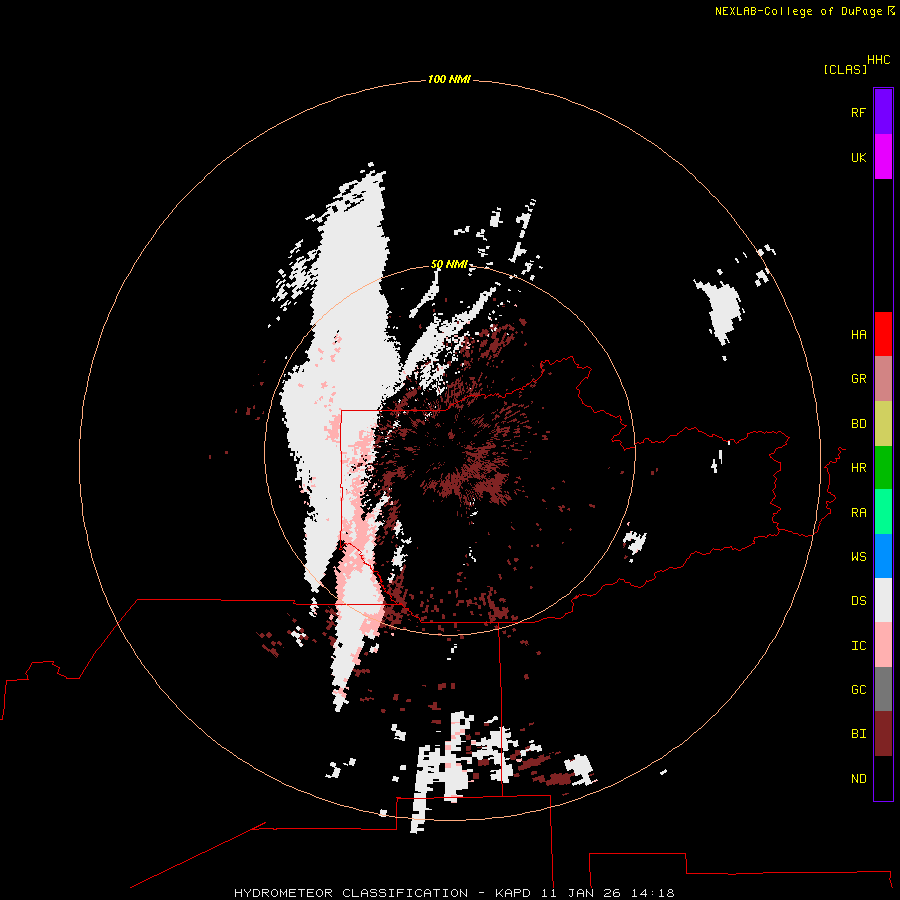Click the HHC product code label
This screenshot has height=900, width=900.
(x=879, y=60)
